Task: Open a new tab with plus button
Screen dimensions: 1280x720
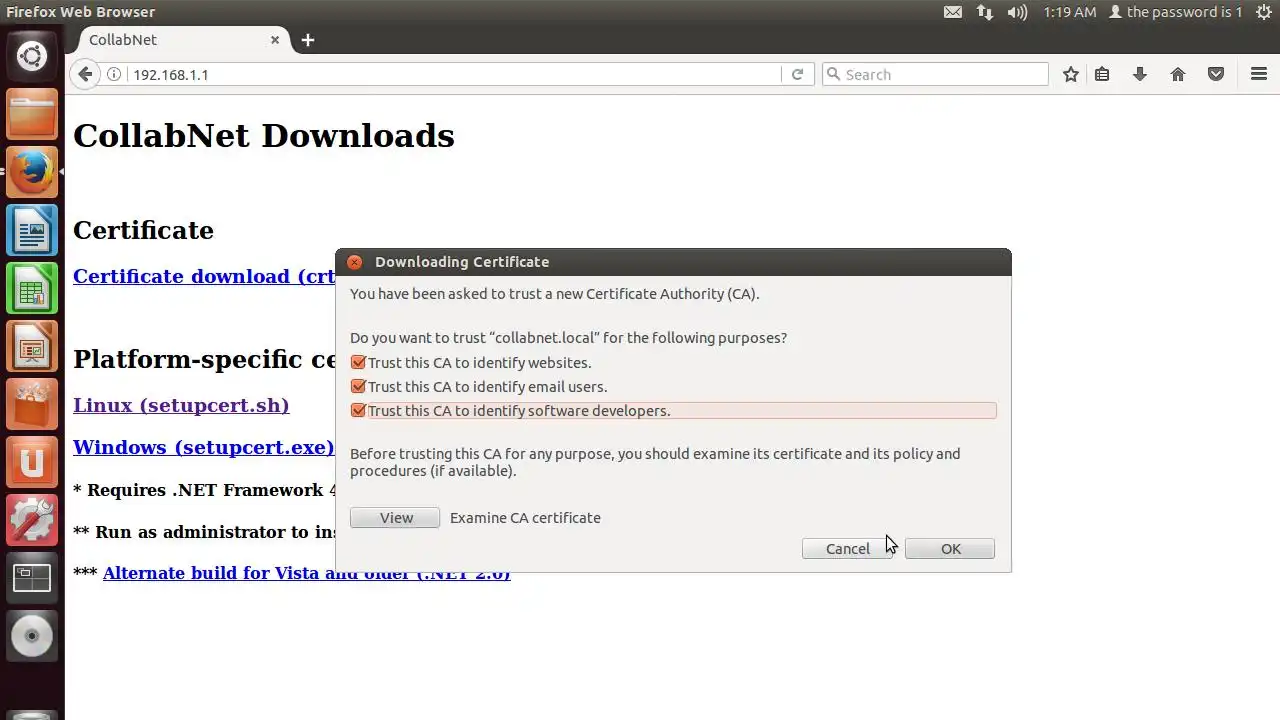Action: 308,40
